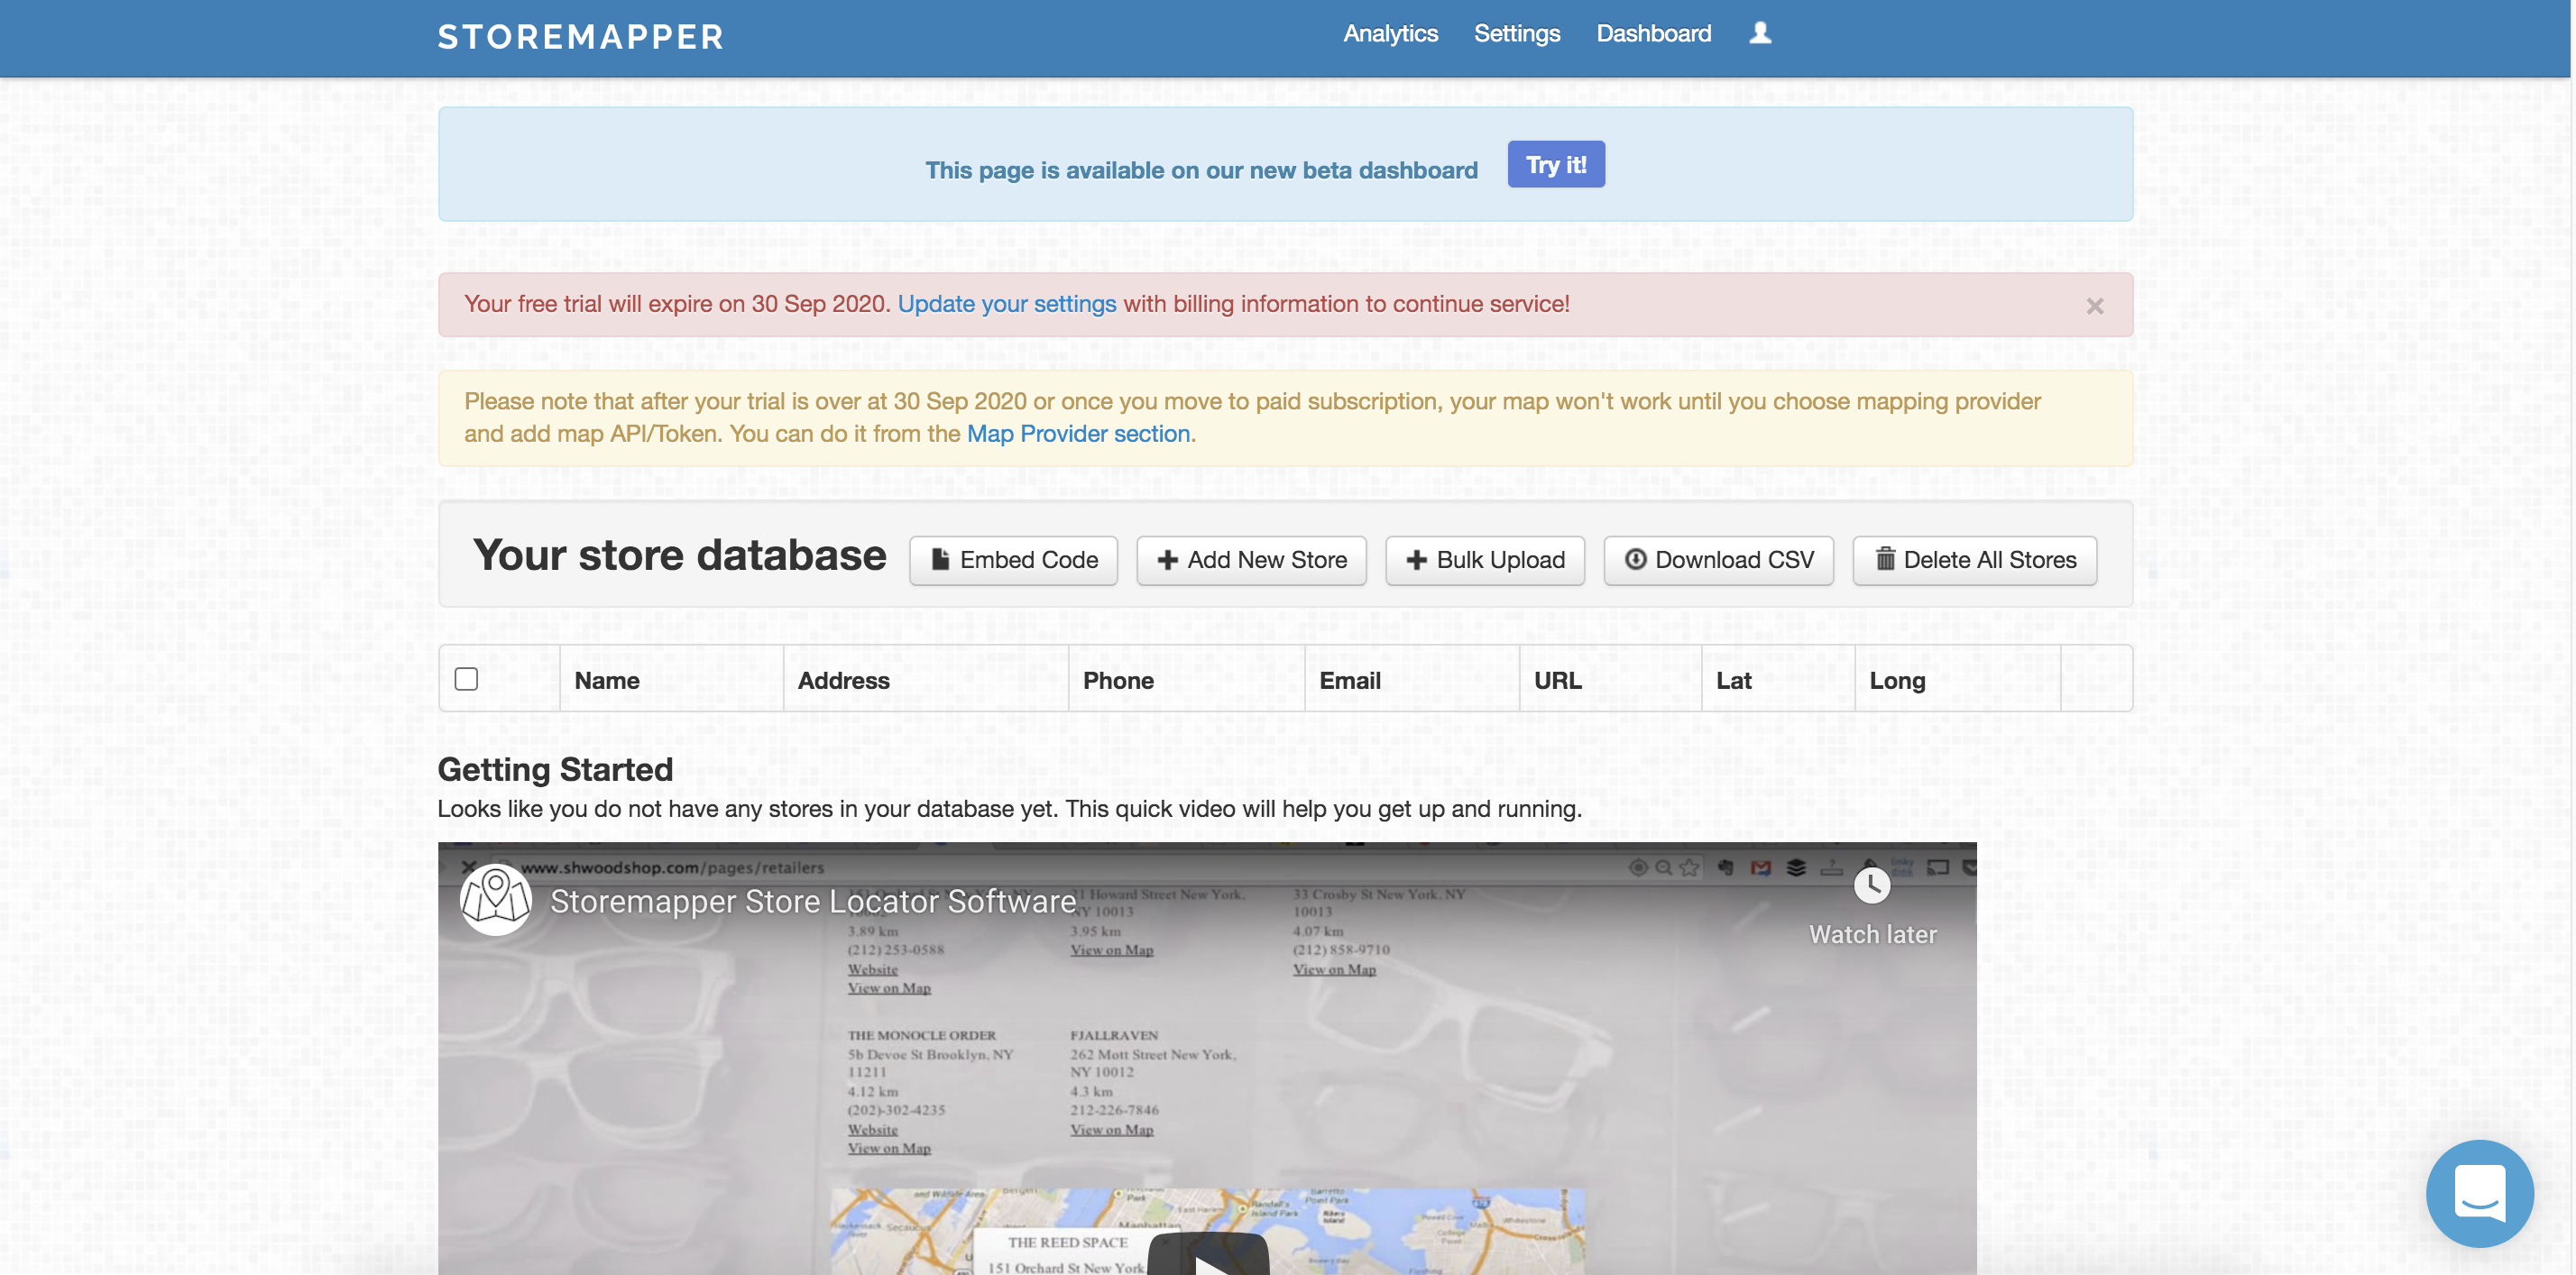Dismiss the free trial expiry alert
This screenshot has width=2576, height=1275.
point(2095,306)
